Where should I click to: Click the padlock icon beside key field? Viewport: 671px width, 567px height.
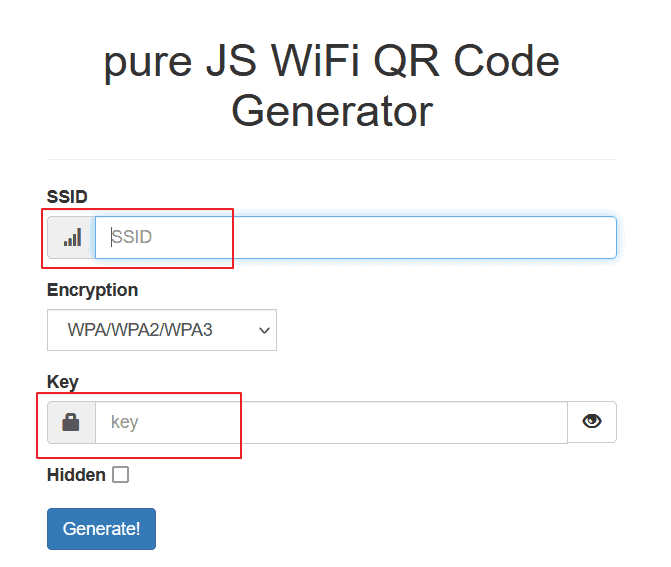coord(71,422)
